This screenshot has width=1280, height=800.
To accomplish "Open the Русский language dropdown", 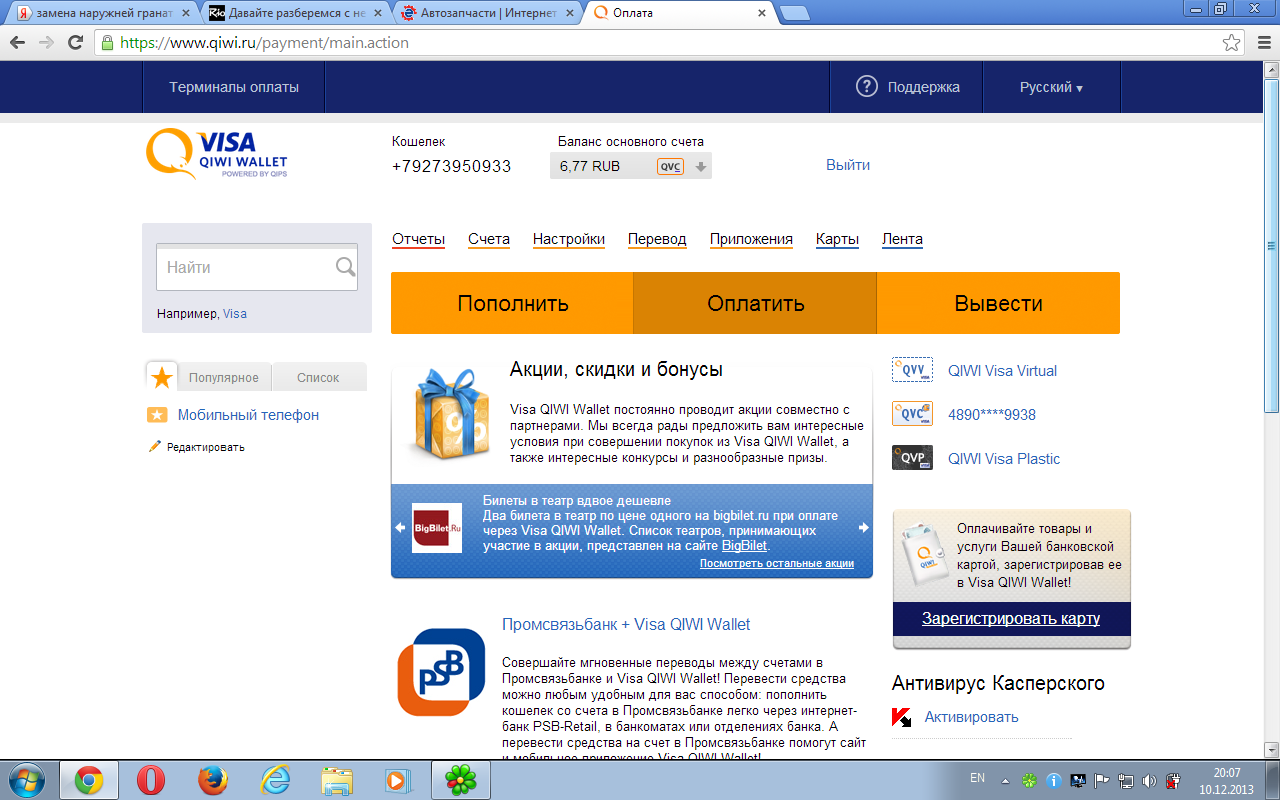I will (x=1051, y=87).
